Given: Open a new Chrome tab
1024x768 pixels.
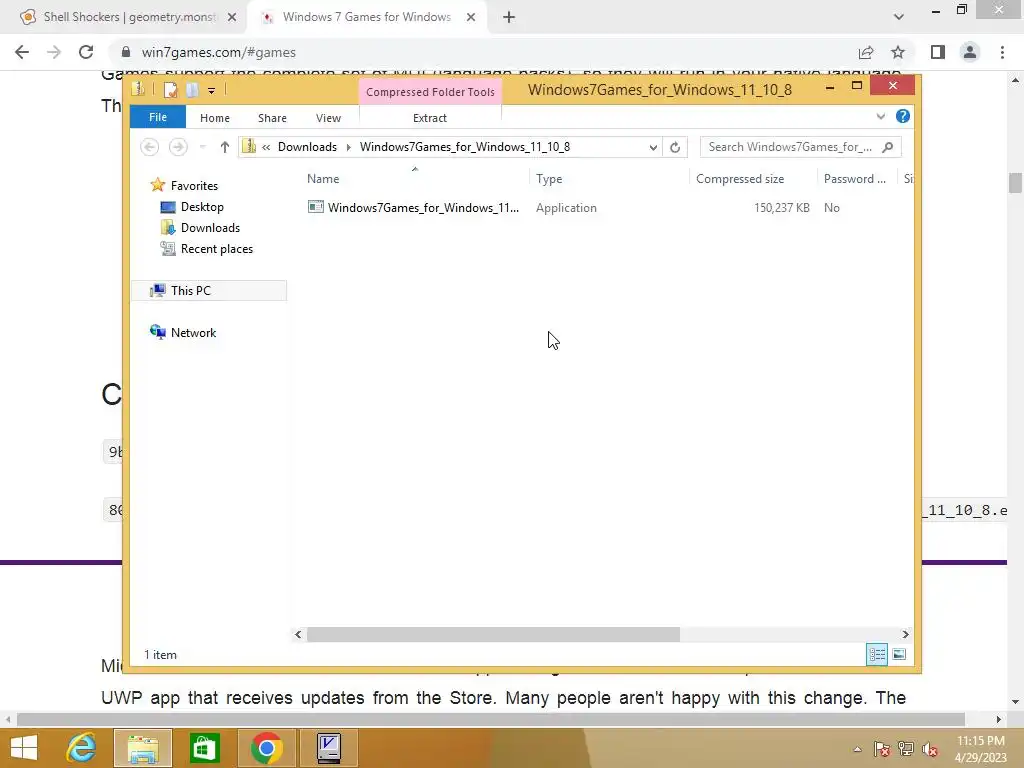Looking at the screenshot, I should pos(509,18).
